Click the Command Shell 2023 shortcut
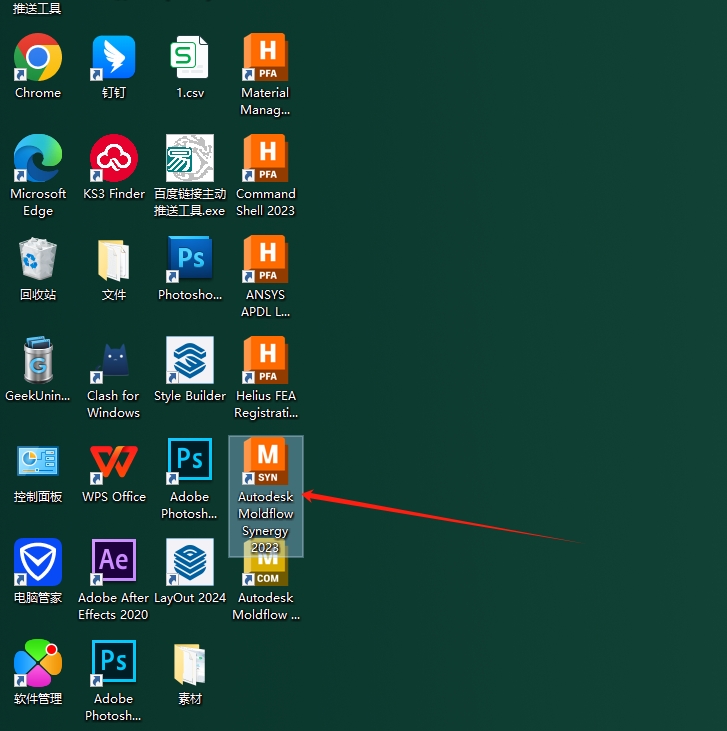Screen dimensions: 727x731 click(266, 159)
